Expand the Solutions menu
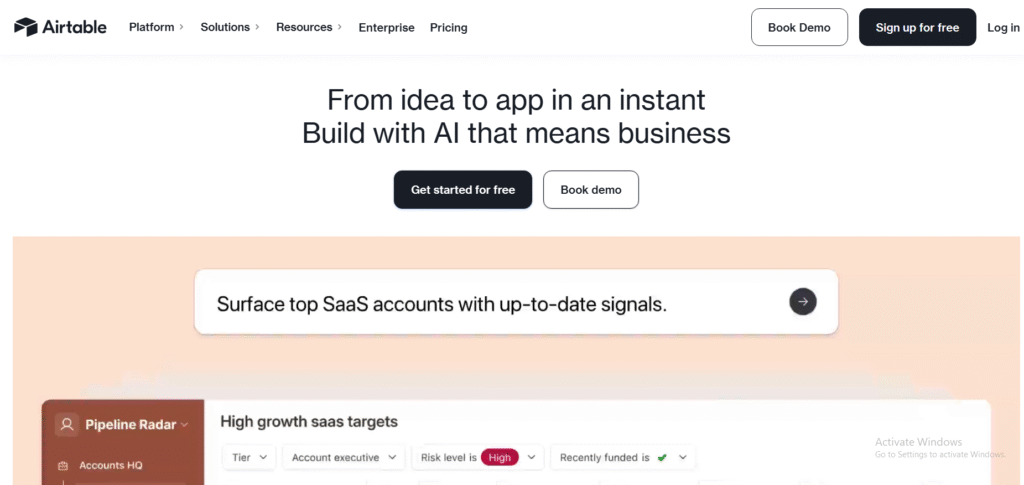 pos(229,27)
